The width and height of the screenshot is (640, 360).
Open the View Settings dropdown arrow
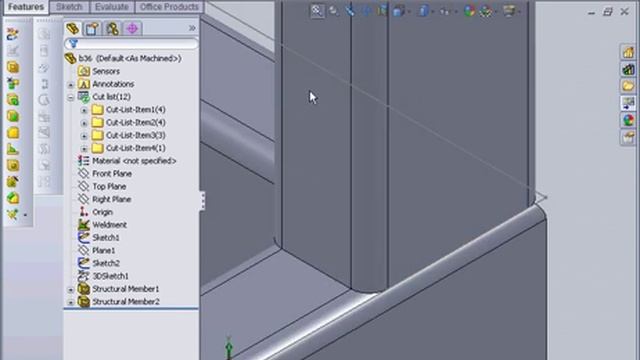[519, 12]
